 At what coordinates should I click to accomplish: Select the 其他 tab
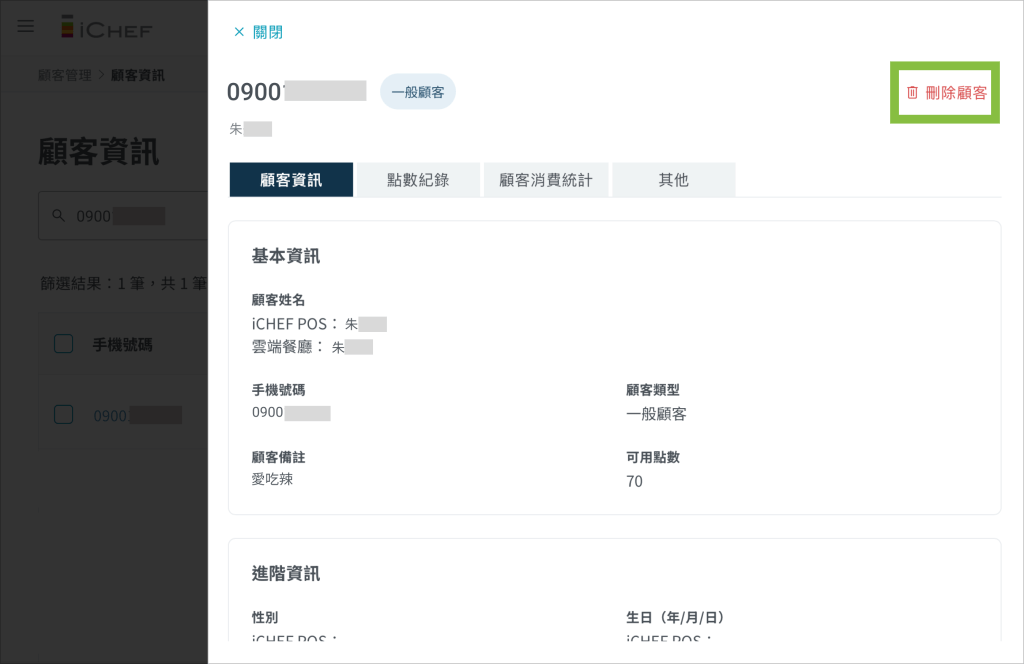pos(673,180)
